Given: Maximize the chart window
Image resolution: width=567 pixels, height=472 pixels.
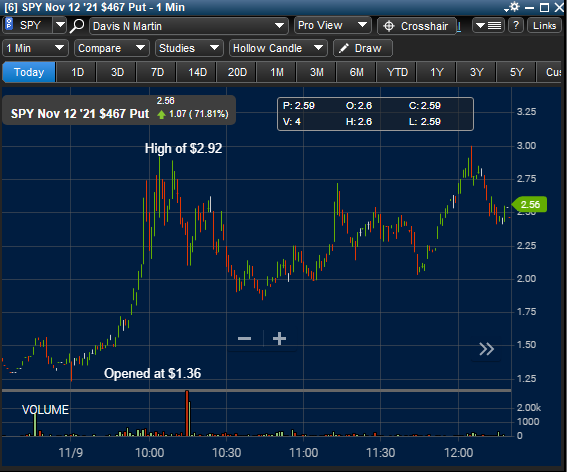Looking at the screenshot, I should coord(544,7).
